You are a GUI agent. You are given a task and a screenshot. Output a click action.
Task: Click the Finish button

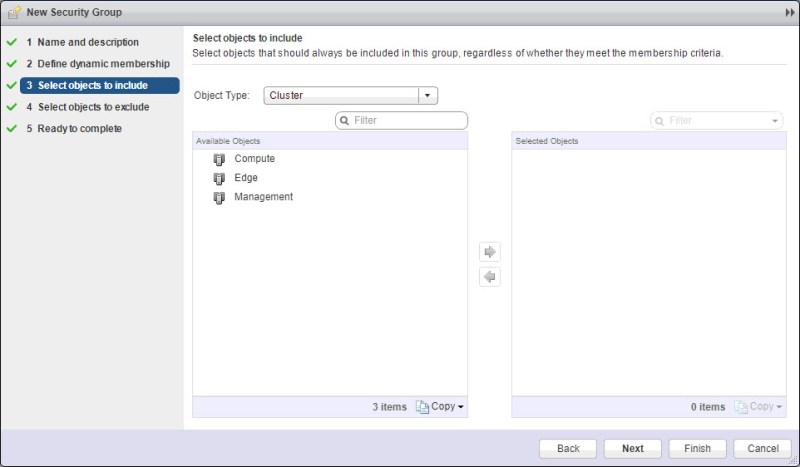click(x=697, y=449)
